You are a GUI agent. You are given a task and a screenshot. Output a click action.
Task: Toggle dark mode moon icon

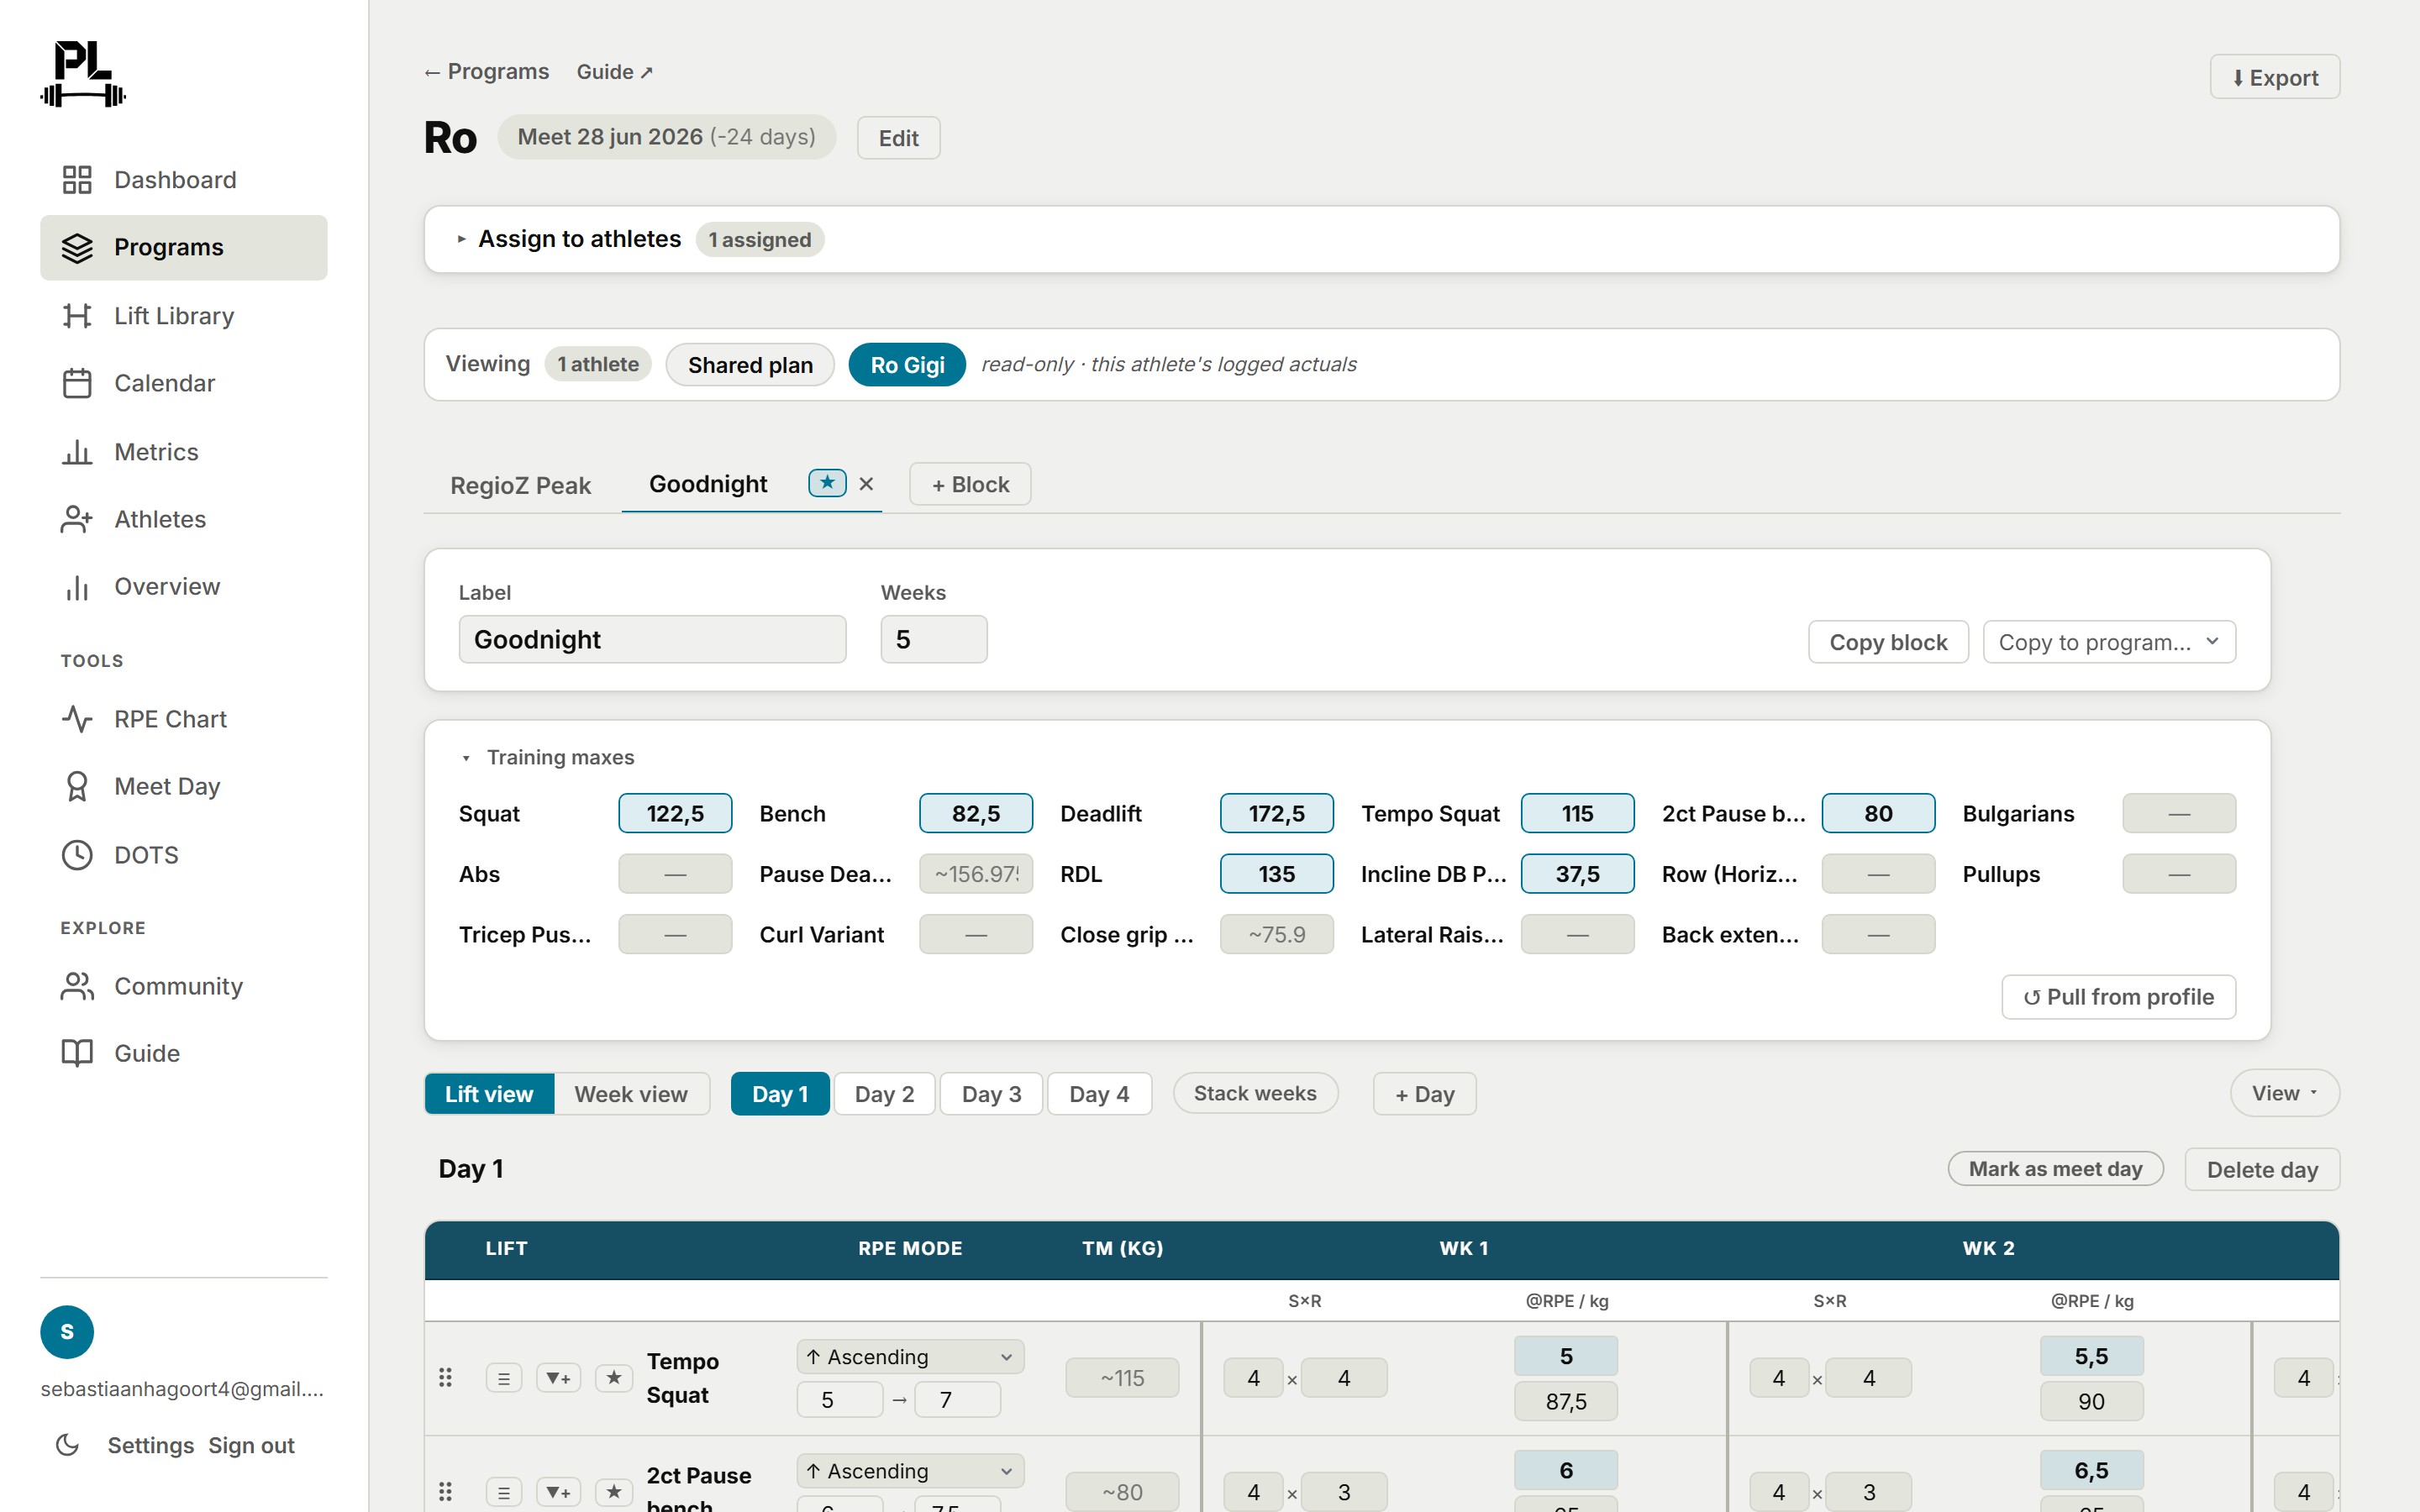click(x=68, y=1445)
